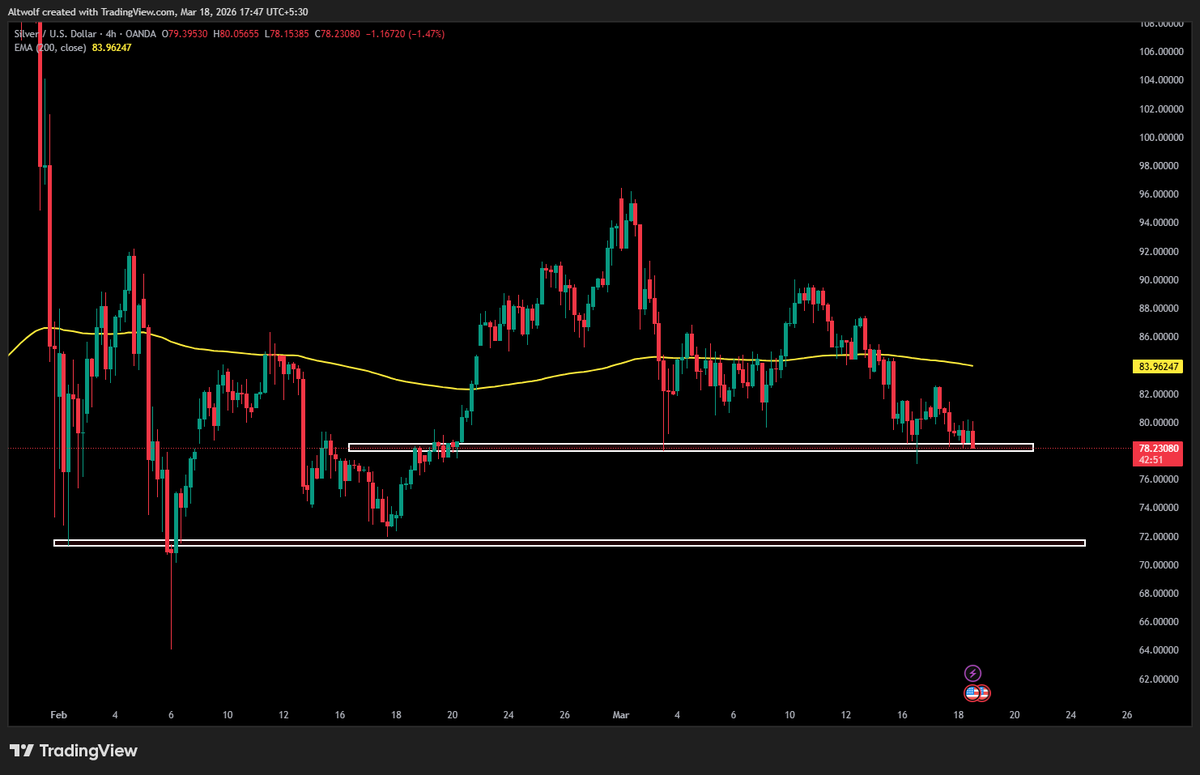The height and width of the screenshot is (775, 1200).
Task: Click the Feb label on the time axis
Action: tap(58, 716)
